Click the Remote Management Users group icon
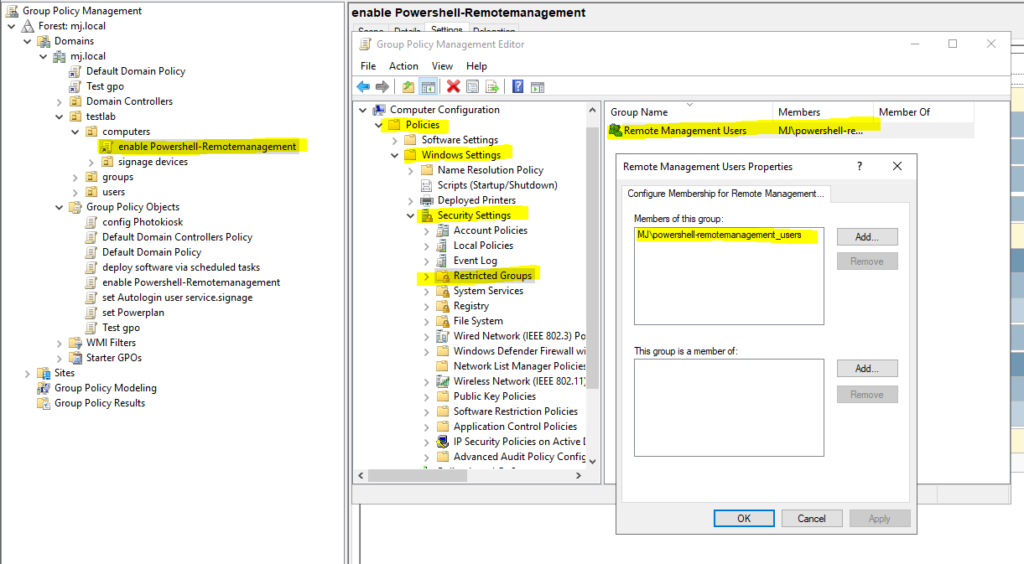 click(x=615, y=131)
